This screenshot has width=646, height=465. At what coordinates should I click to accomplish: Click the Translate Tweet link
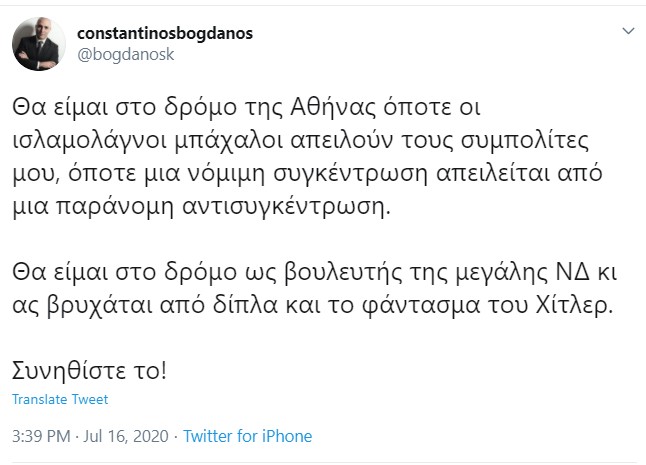[60, 399]
